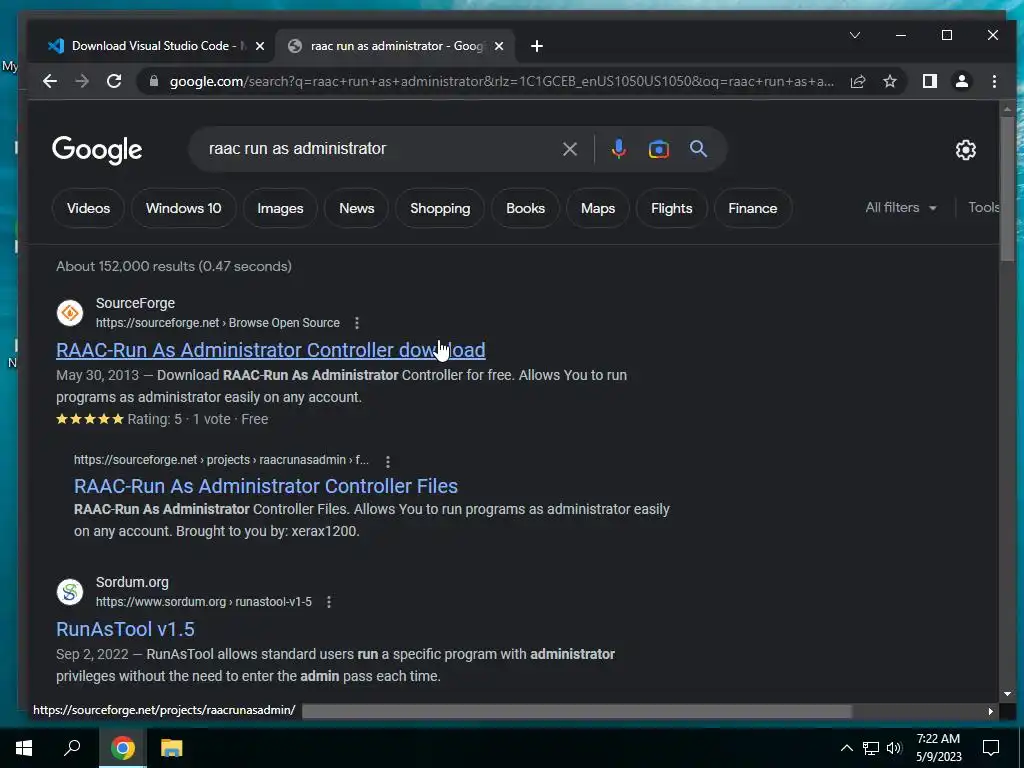Open the Windows Start menu
The image size is (1024, 768).
(x=24, y=748)
